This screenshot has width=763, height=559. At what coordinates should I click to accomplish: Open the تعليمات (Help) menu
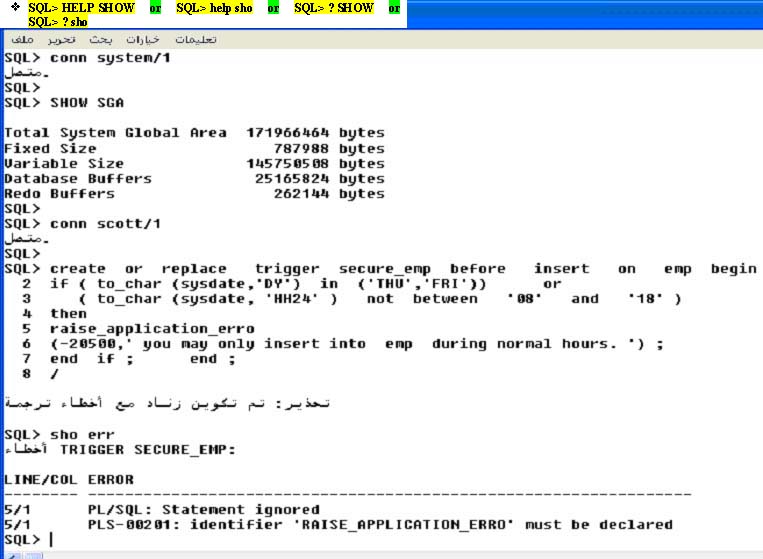pyautogui.click(x=196, y=39)
